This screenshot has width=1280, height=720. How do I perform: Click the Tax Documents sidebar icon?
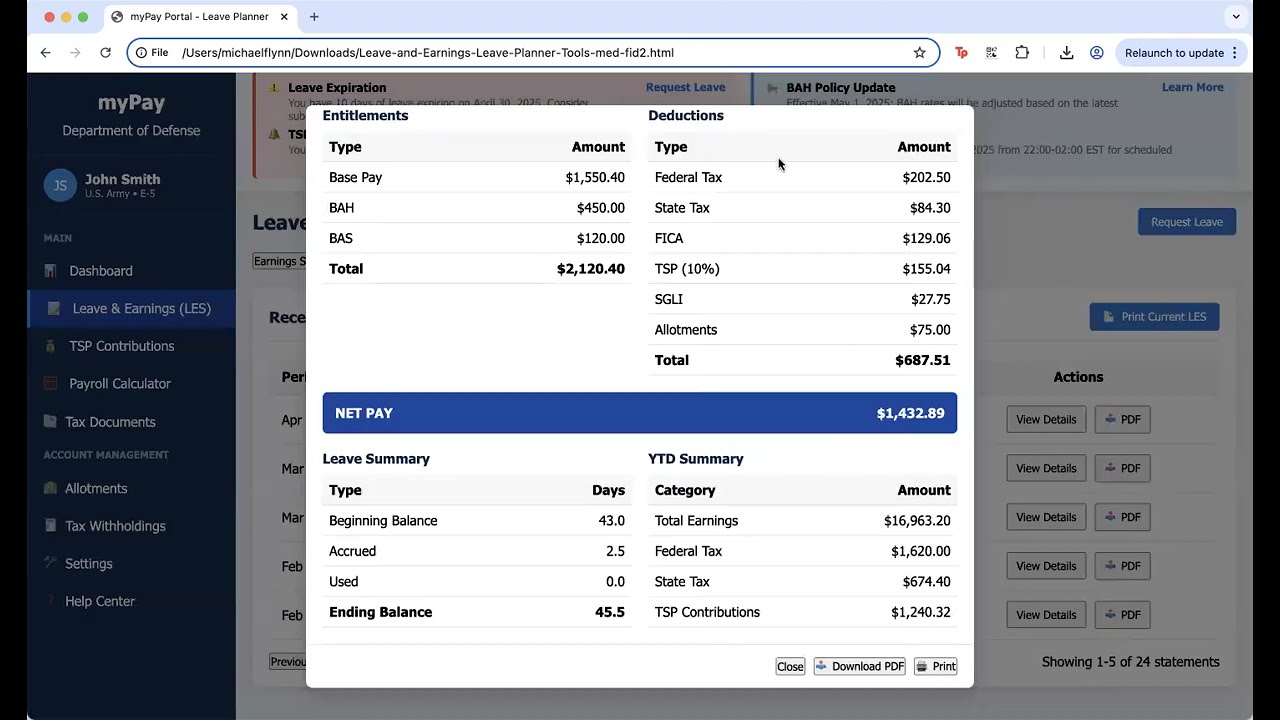(50, 422)
